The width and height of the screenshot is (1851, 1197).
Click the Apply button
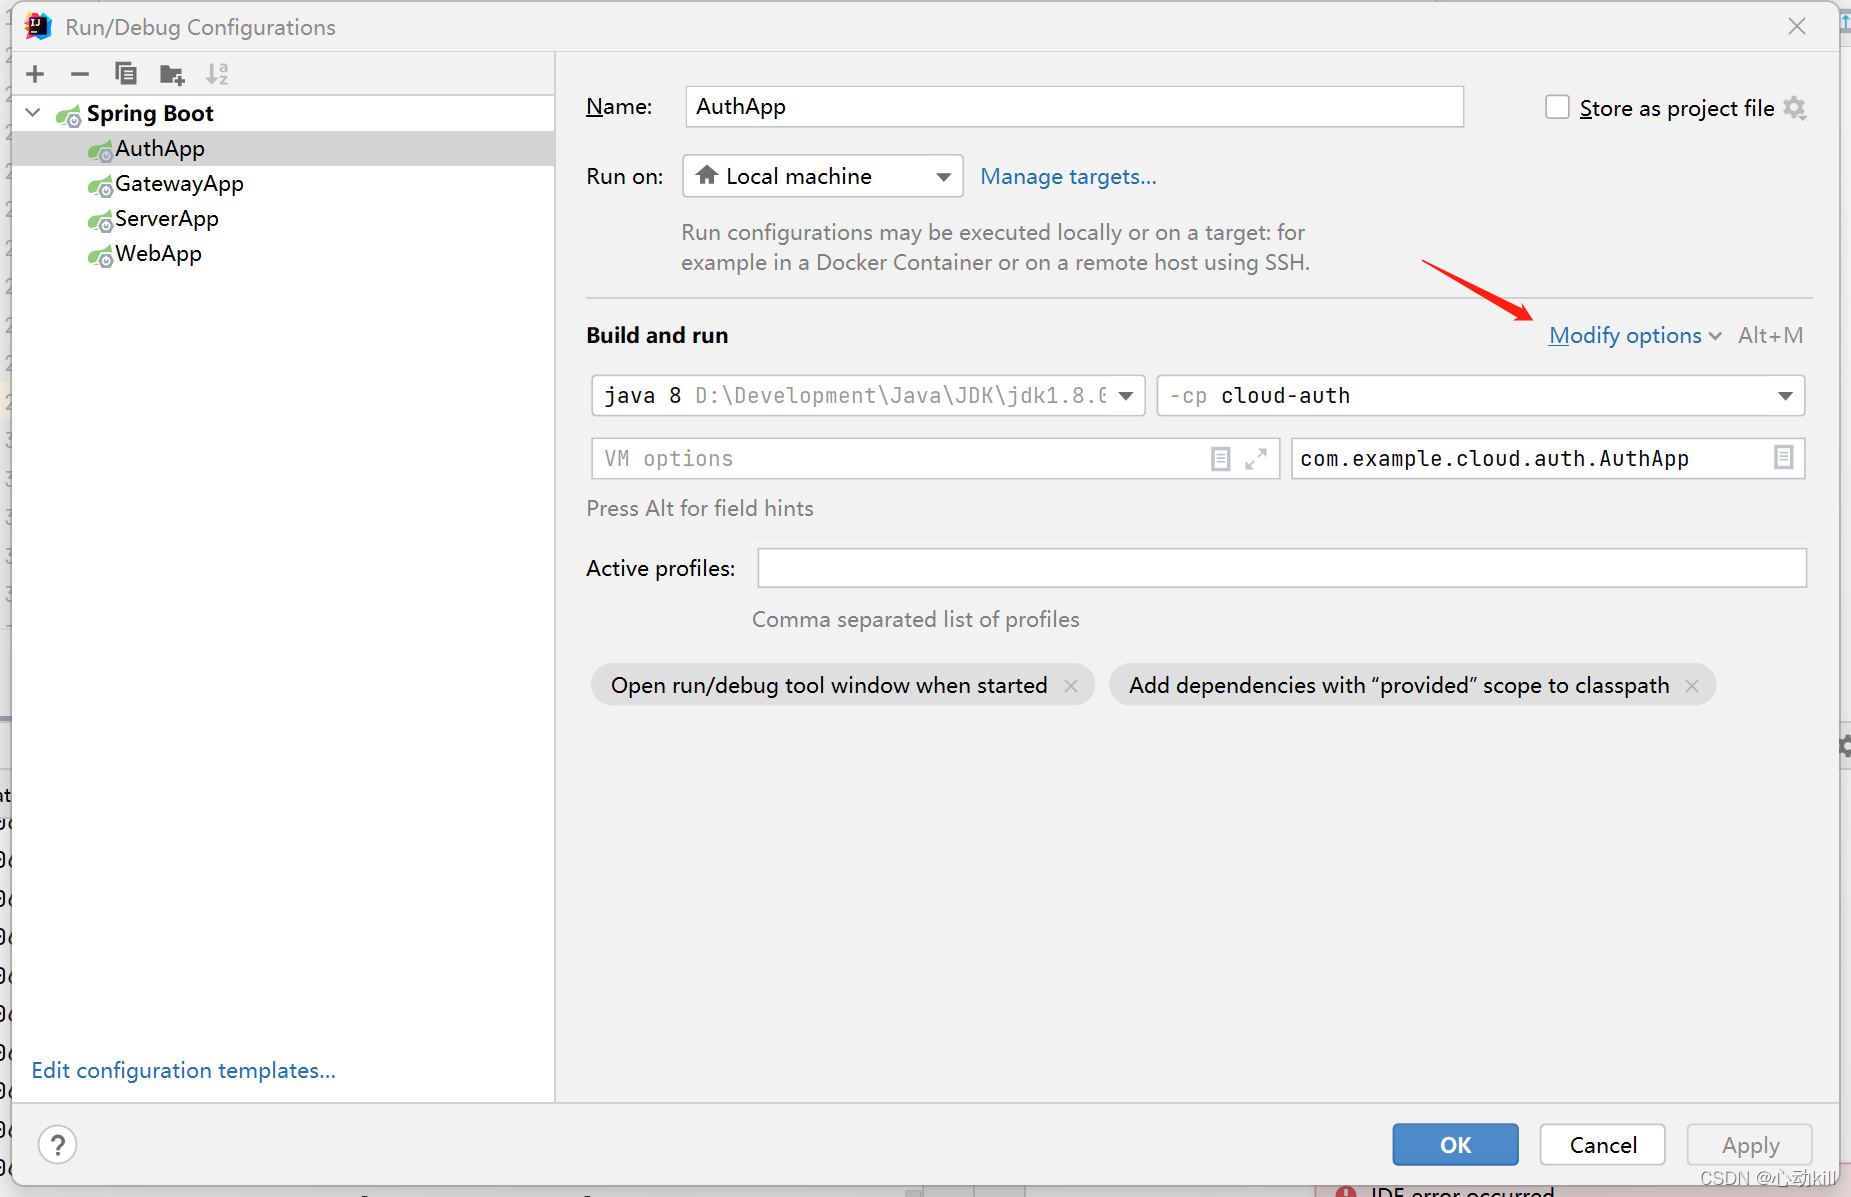pos(1750,1145)
